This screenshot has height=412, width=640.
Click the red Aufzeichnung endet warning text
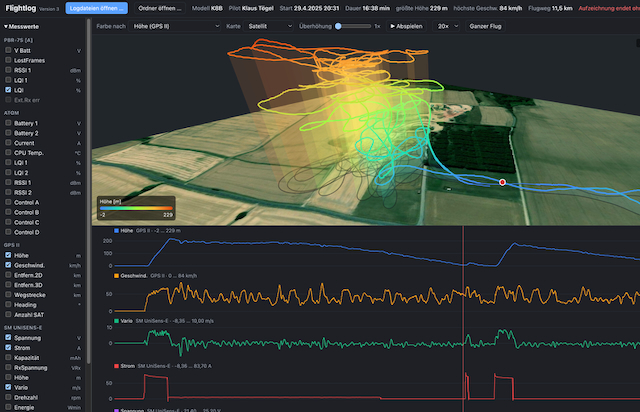tap(609, 8)
